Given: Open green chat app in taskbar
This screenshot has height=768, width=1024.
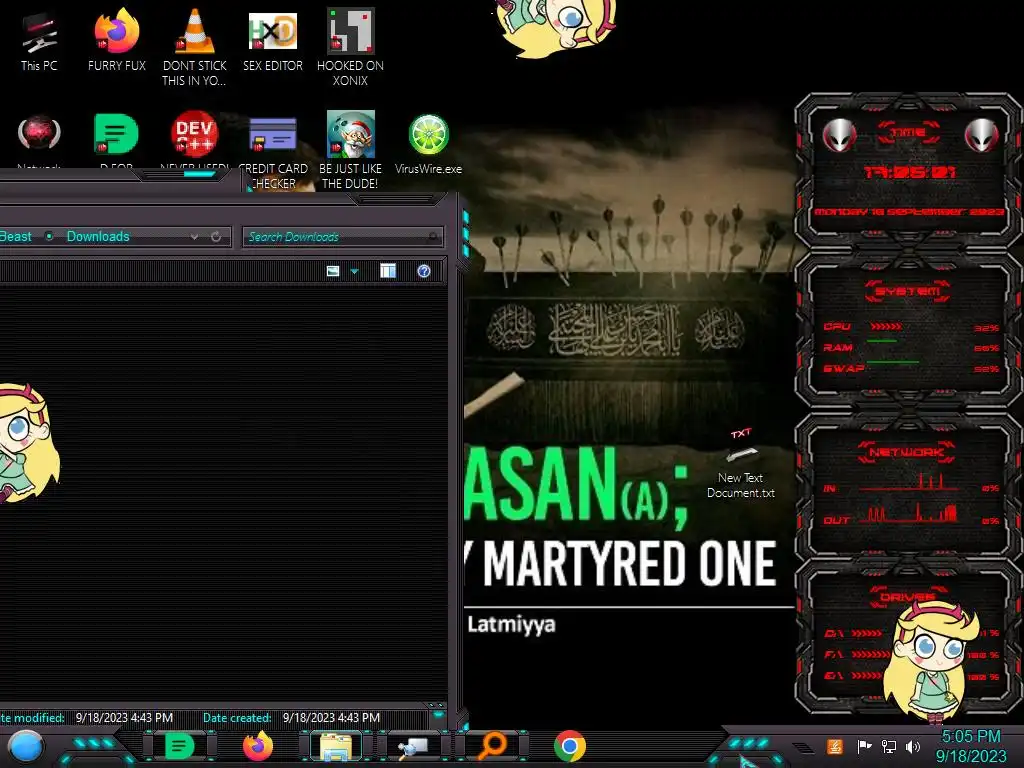Looking at the screenshot, I should point(179,746).
